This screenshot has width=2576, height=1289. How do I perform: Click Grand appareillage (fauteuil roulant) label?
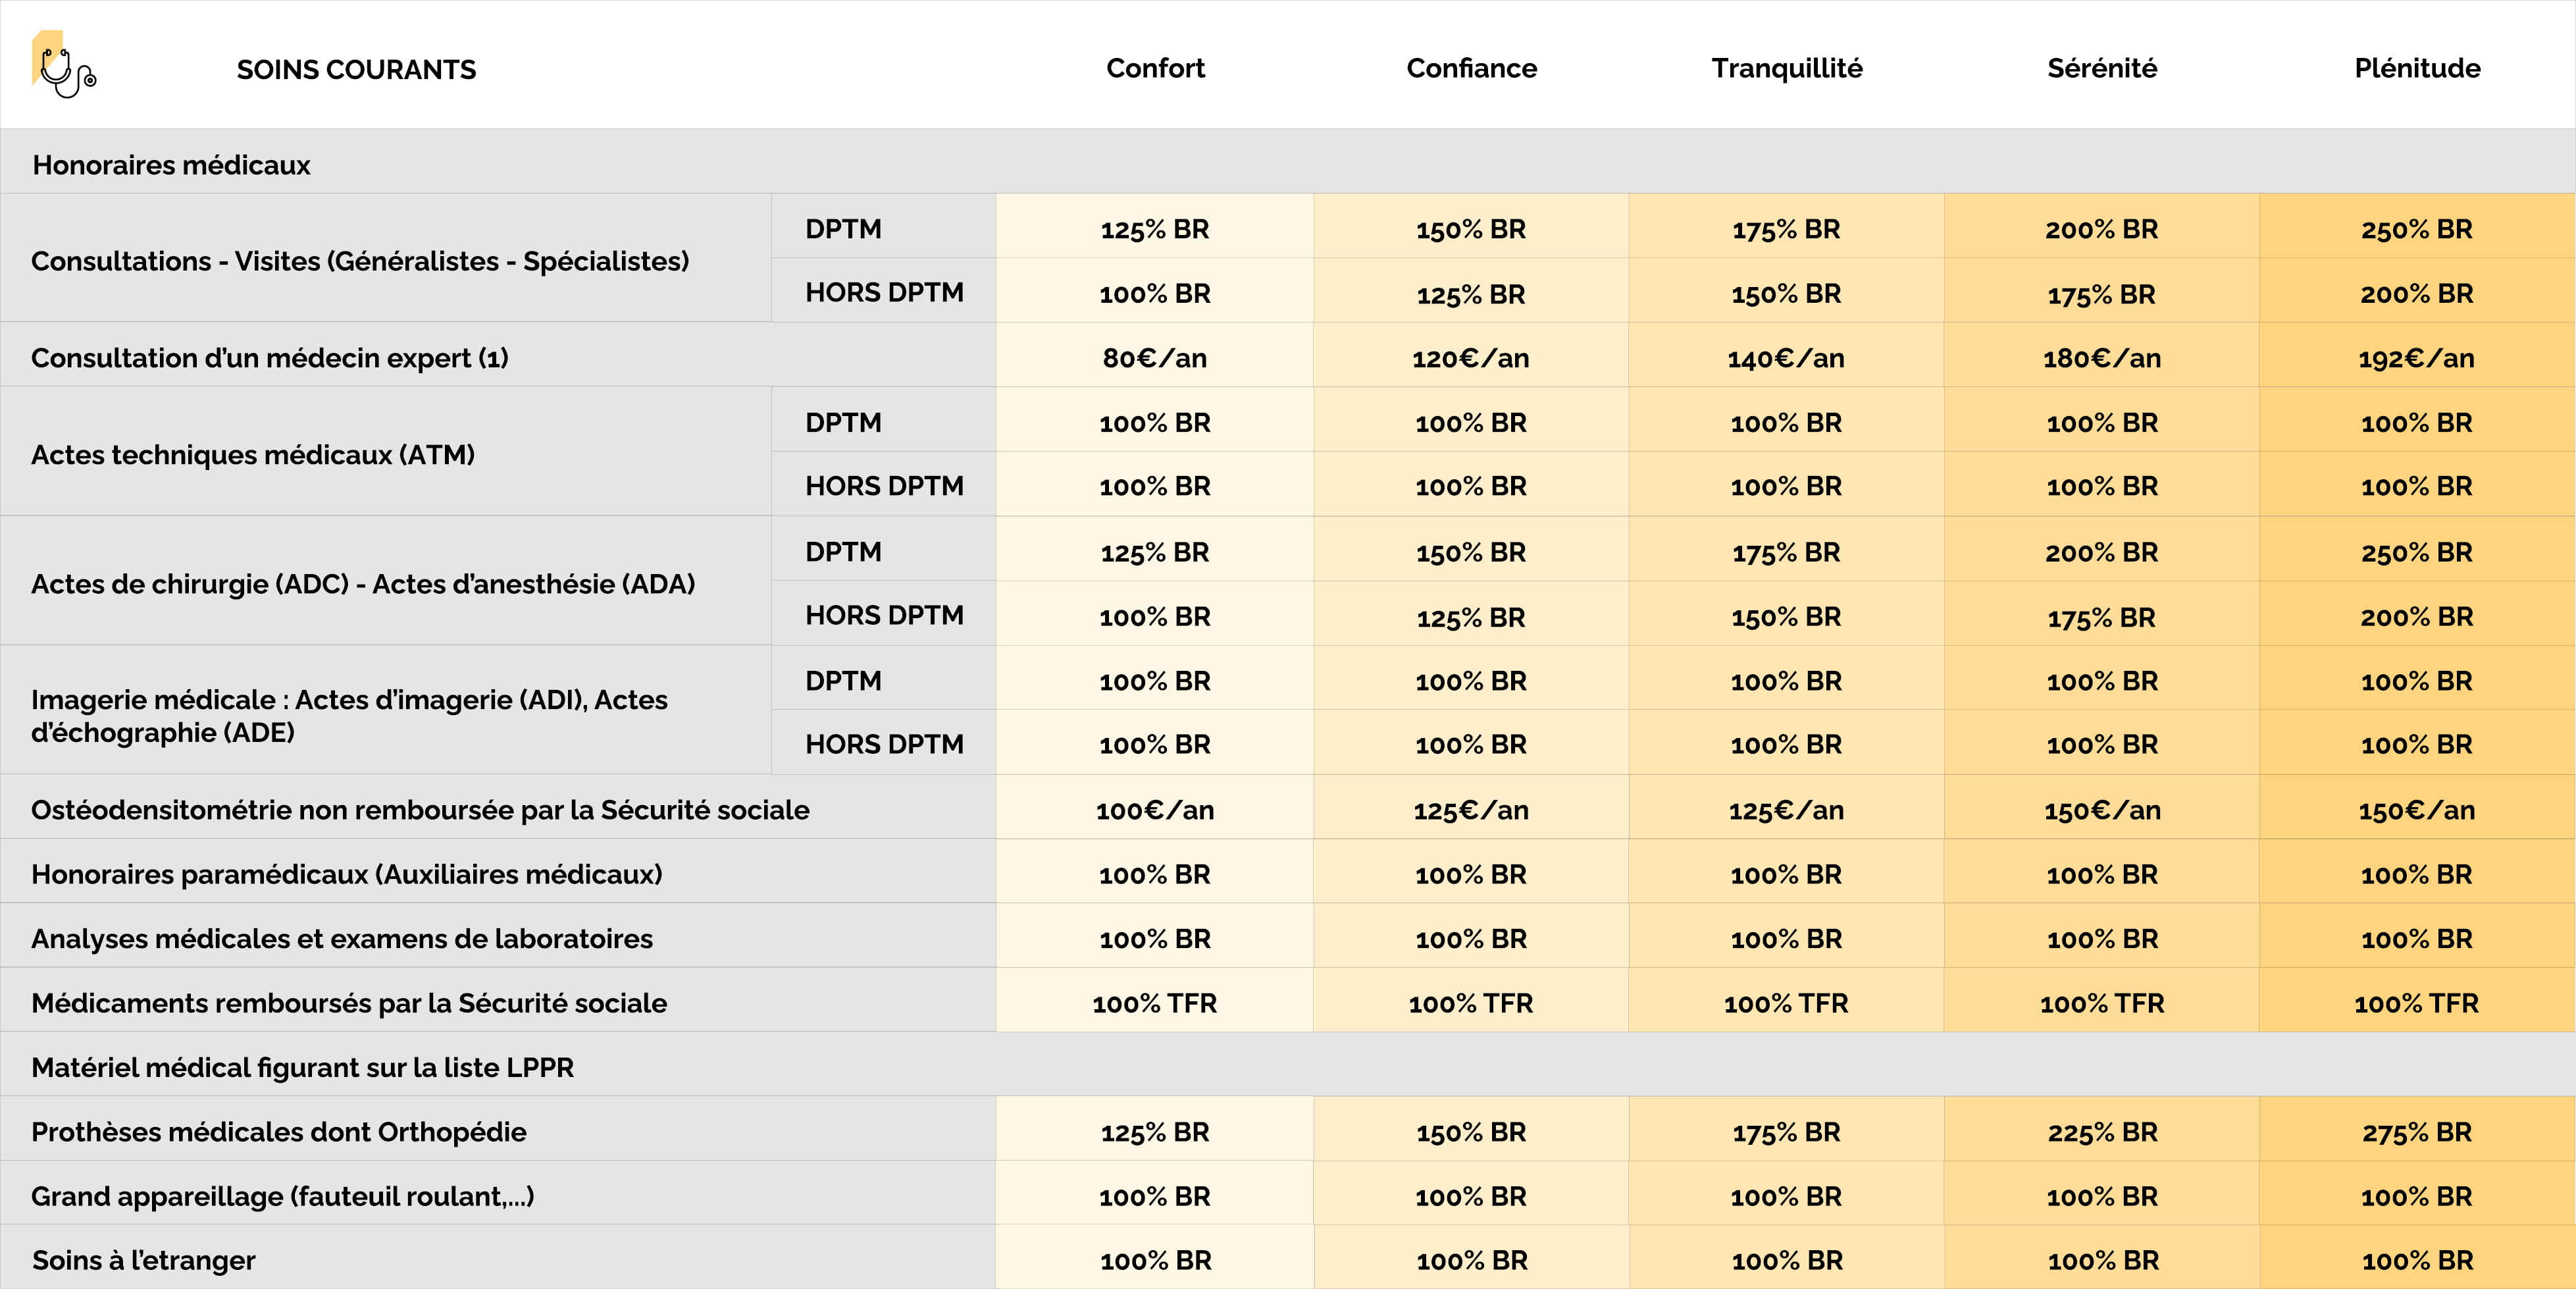pos(282,1196)
